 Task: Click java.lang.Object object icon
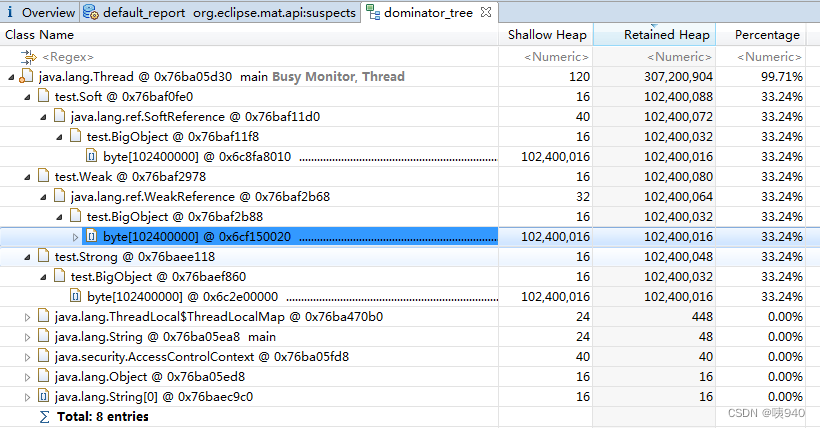(x=43, y=376)
